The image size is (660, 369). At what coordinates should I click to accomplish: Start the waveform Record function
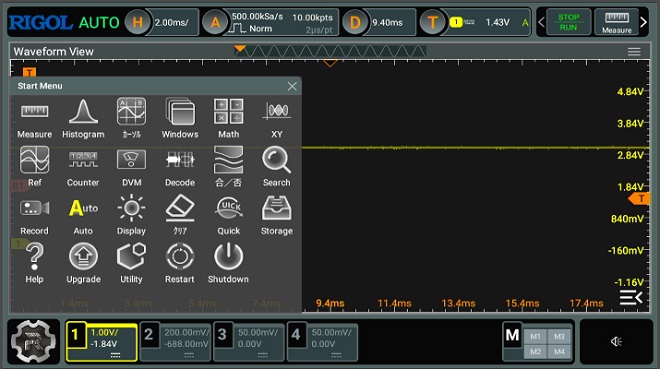(x=34, y=215)
